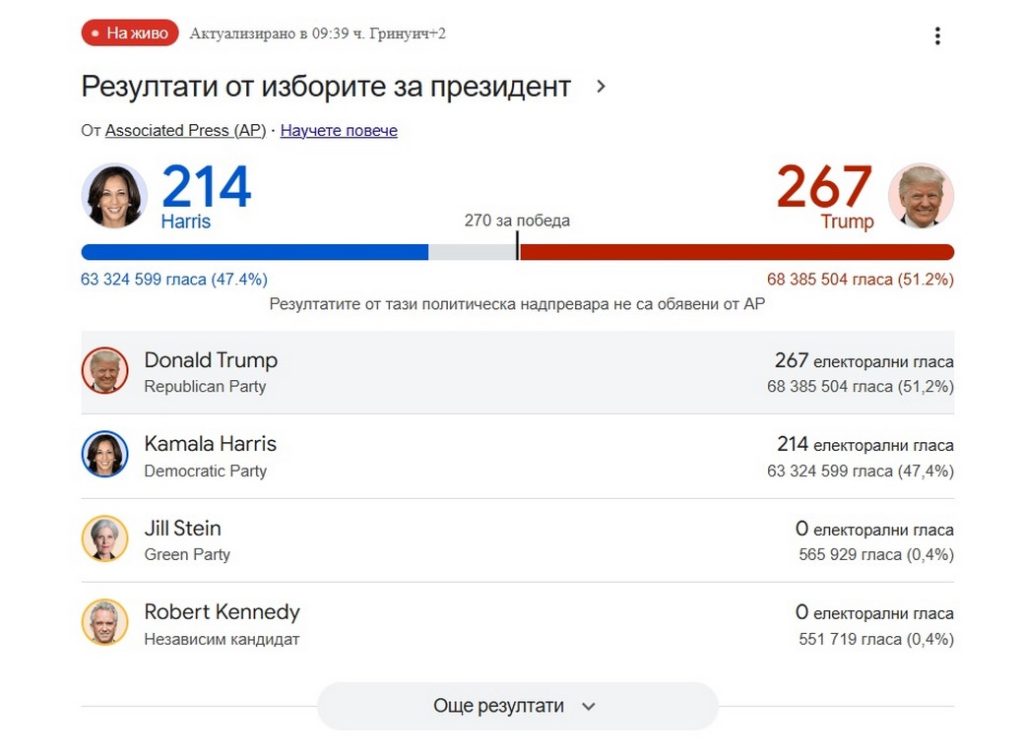This screenshot has height=756, width=1024.
Task: Select the Robert Kennedy independent candidate row
Action: [517, 624]
